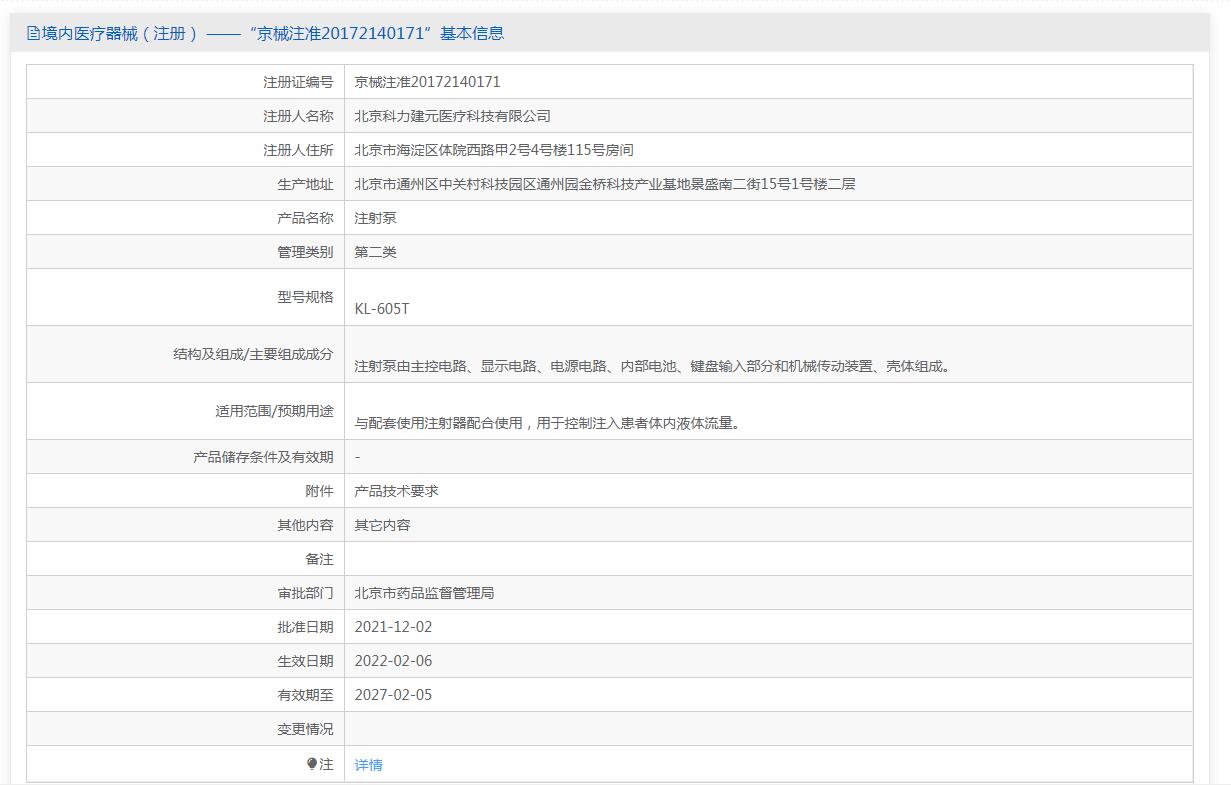Click effective date 2022-02-06

click(394, 661)
